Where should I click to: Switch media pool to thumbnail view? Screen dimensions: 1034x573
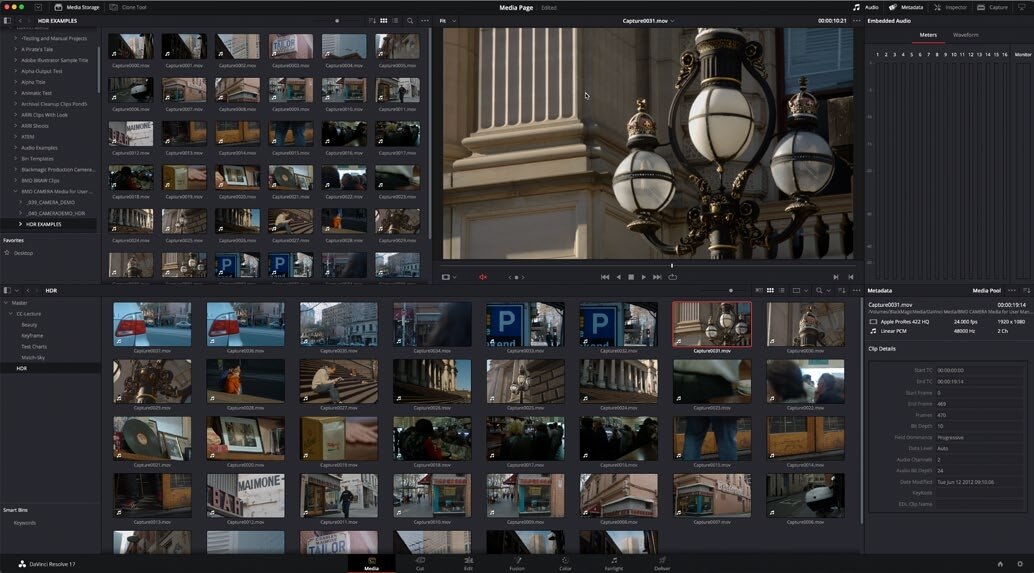click(770, 291)
